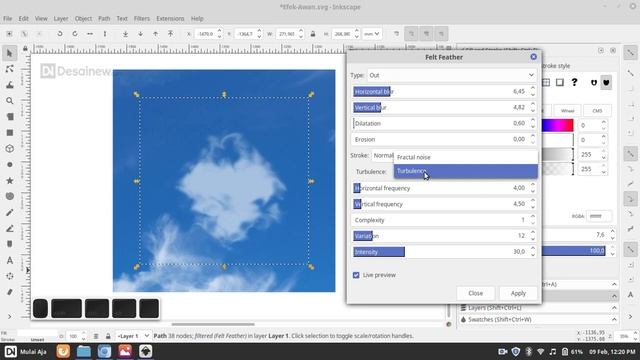Select the Spiral tool
640x360 pixels.
click(x=10, y=196)
